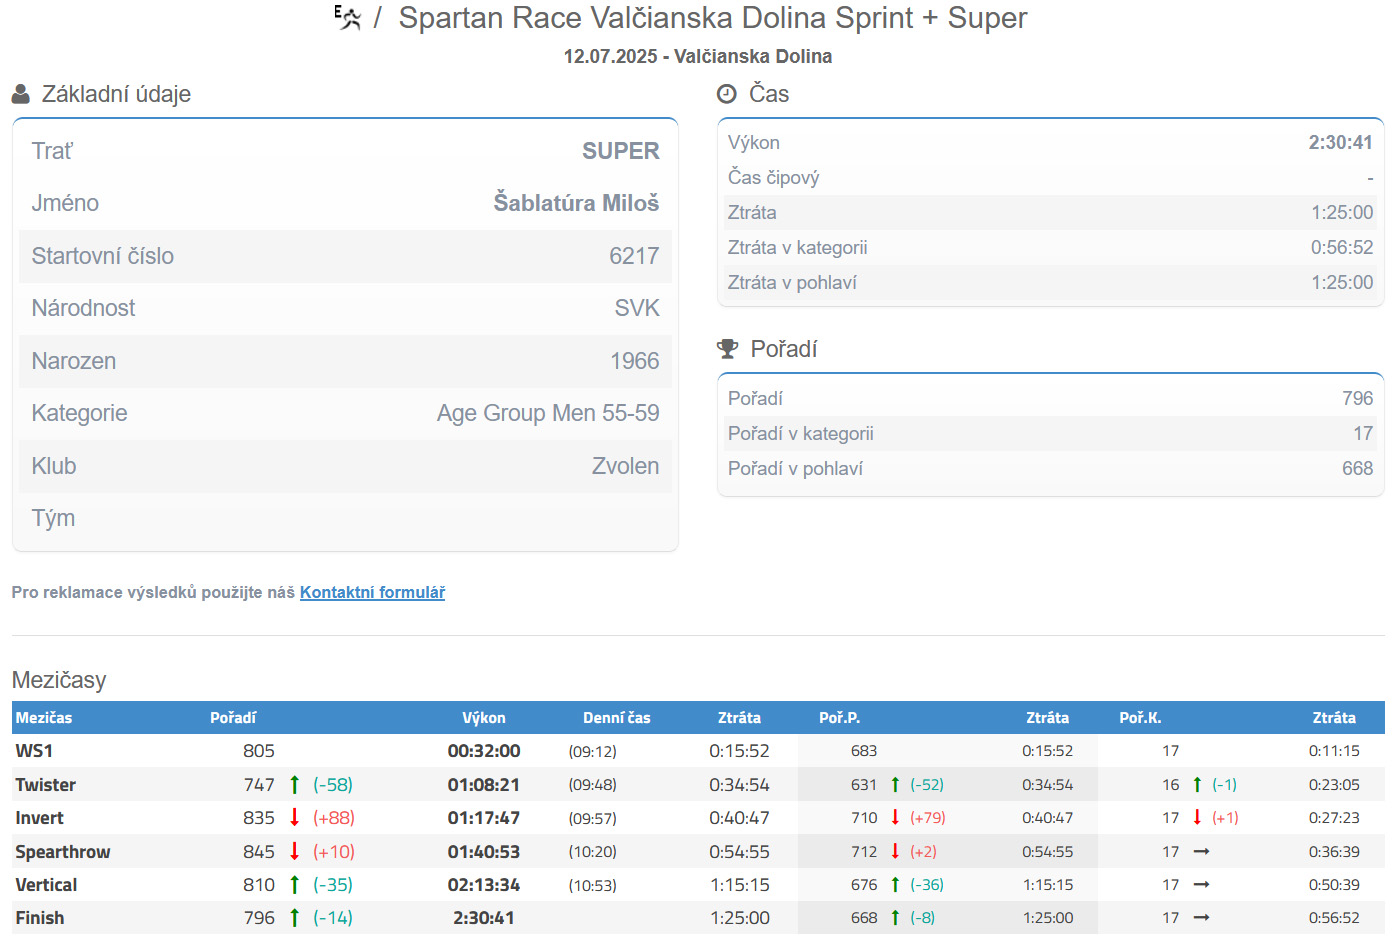Click the Poř.P. column header
1394x936 pixels.
coord(840,718)
